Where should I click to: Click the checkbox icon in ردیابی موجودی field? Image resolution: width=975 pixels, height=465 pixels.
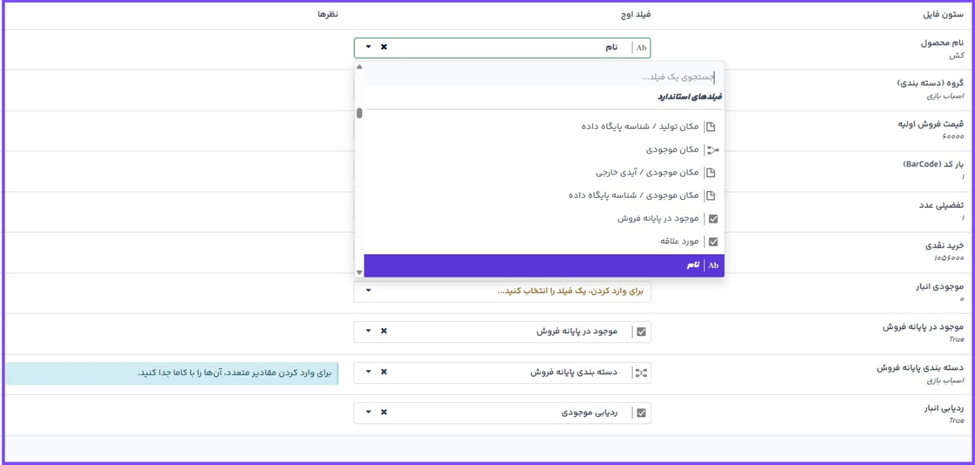point(641,412)
